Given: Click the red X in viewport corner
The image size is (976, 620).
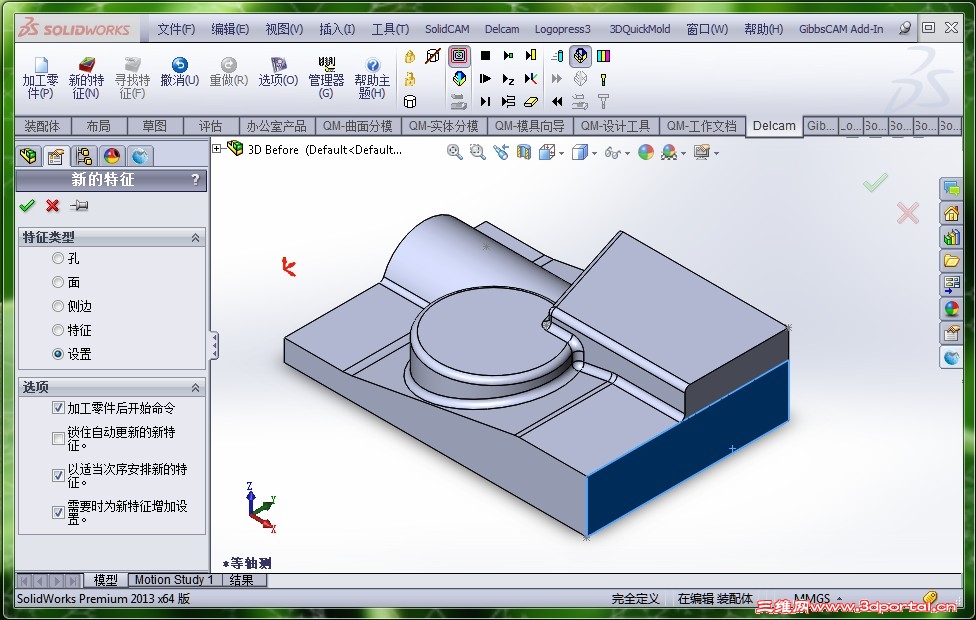Looking at the screenshot, I should [x=908, y=213].
